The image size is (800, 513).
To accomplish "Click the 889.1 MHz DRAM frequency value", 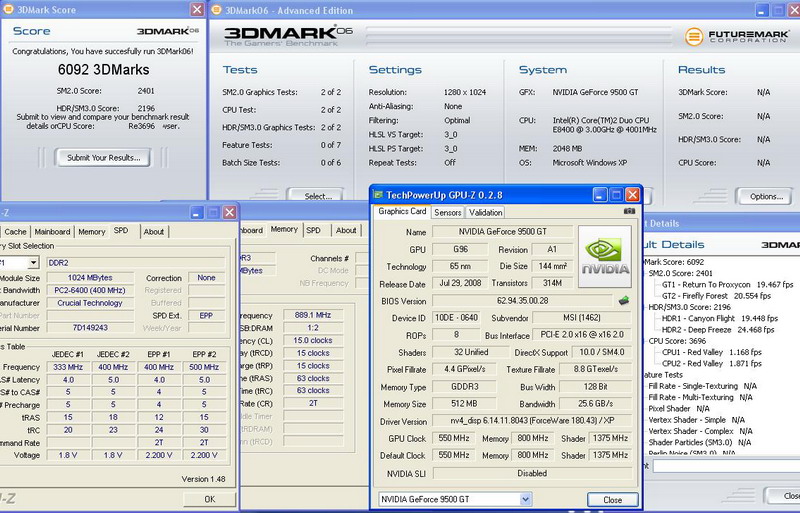I will click(x=313, y=315).
